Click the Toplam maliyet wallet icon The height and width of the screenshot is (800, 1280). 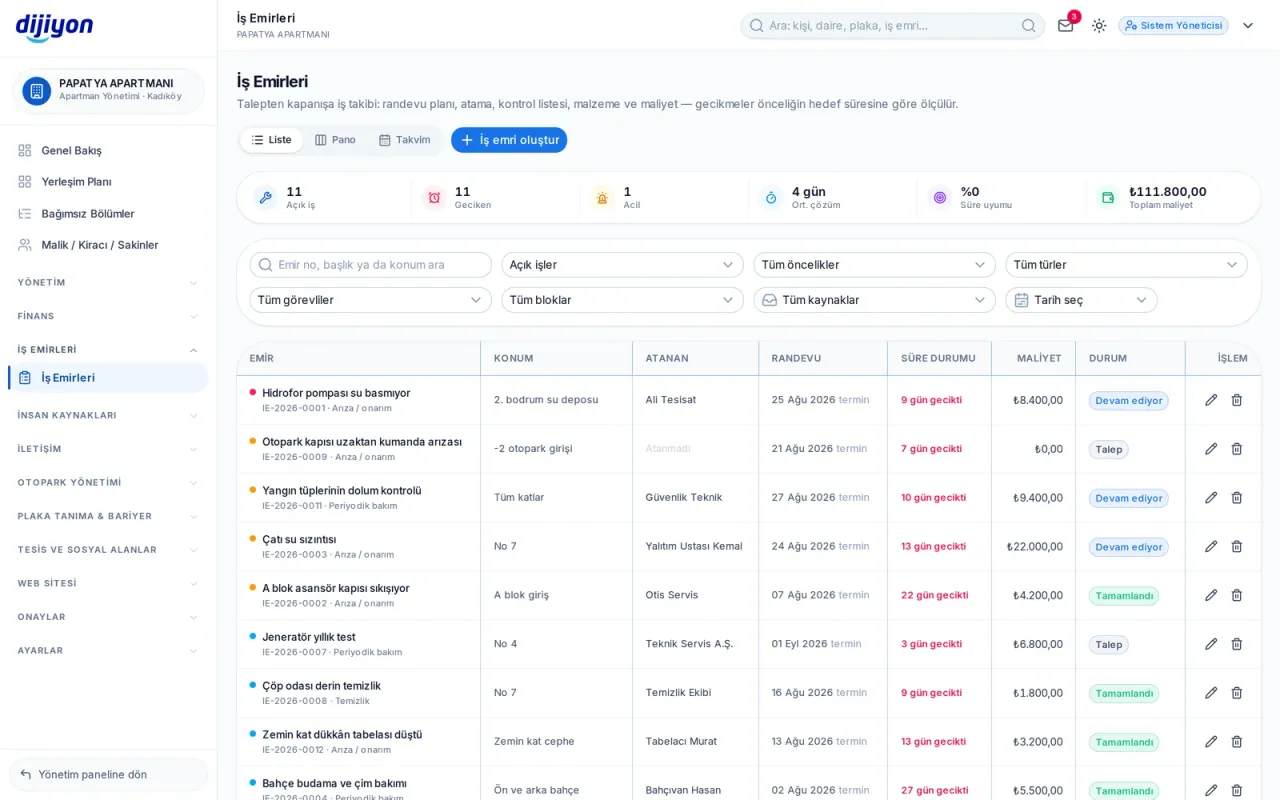coord(1108,198)
